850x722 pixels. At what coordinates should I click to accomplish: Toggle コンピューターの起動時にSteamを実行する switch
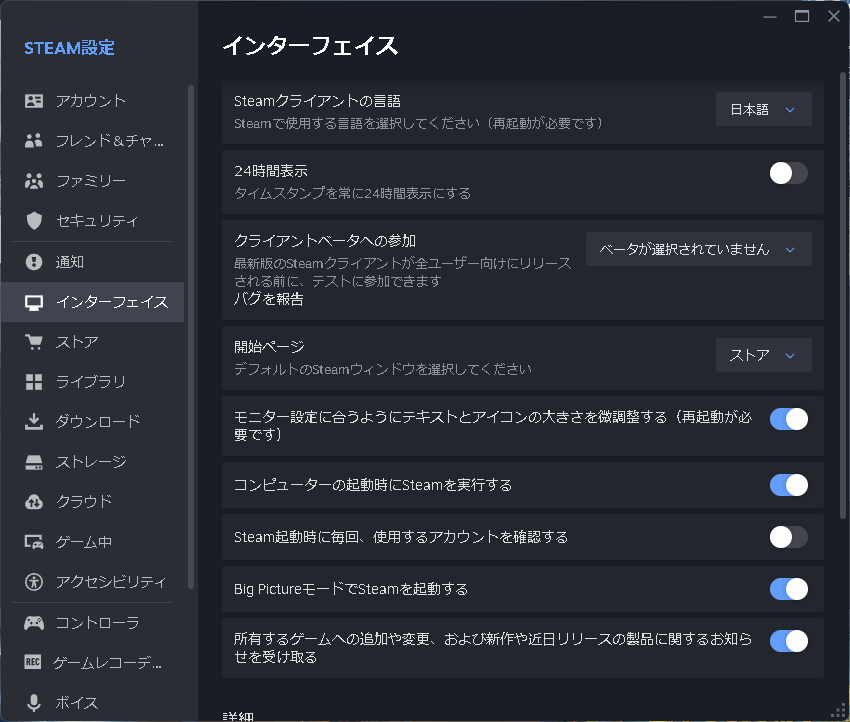789,485
